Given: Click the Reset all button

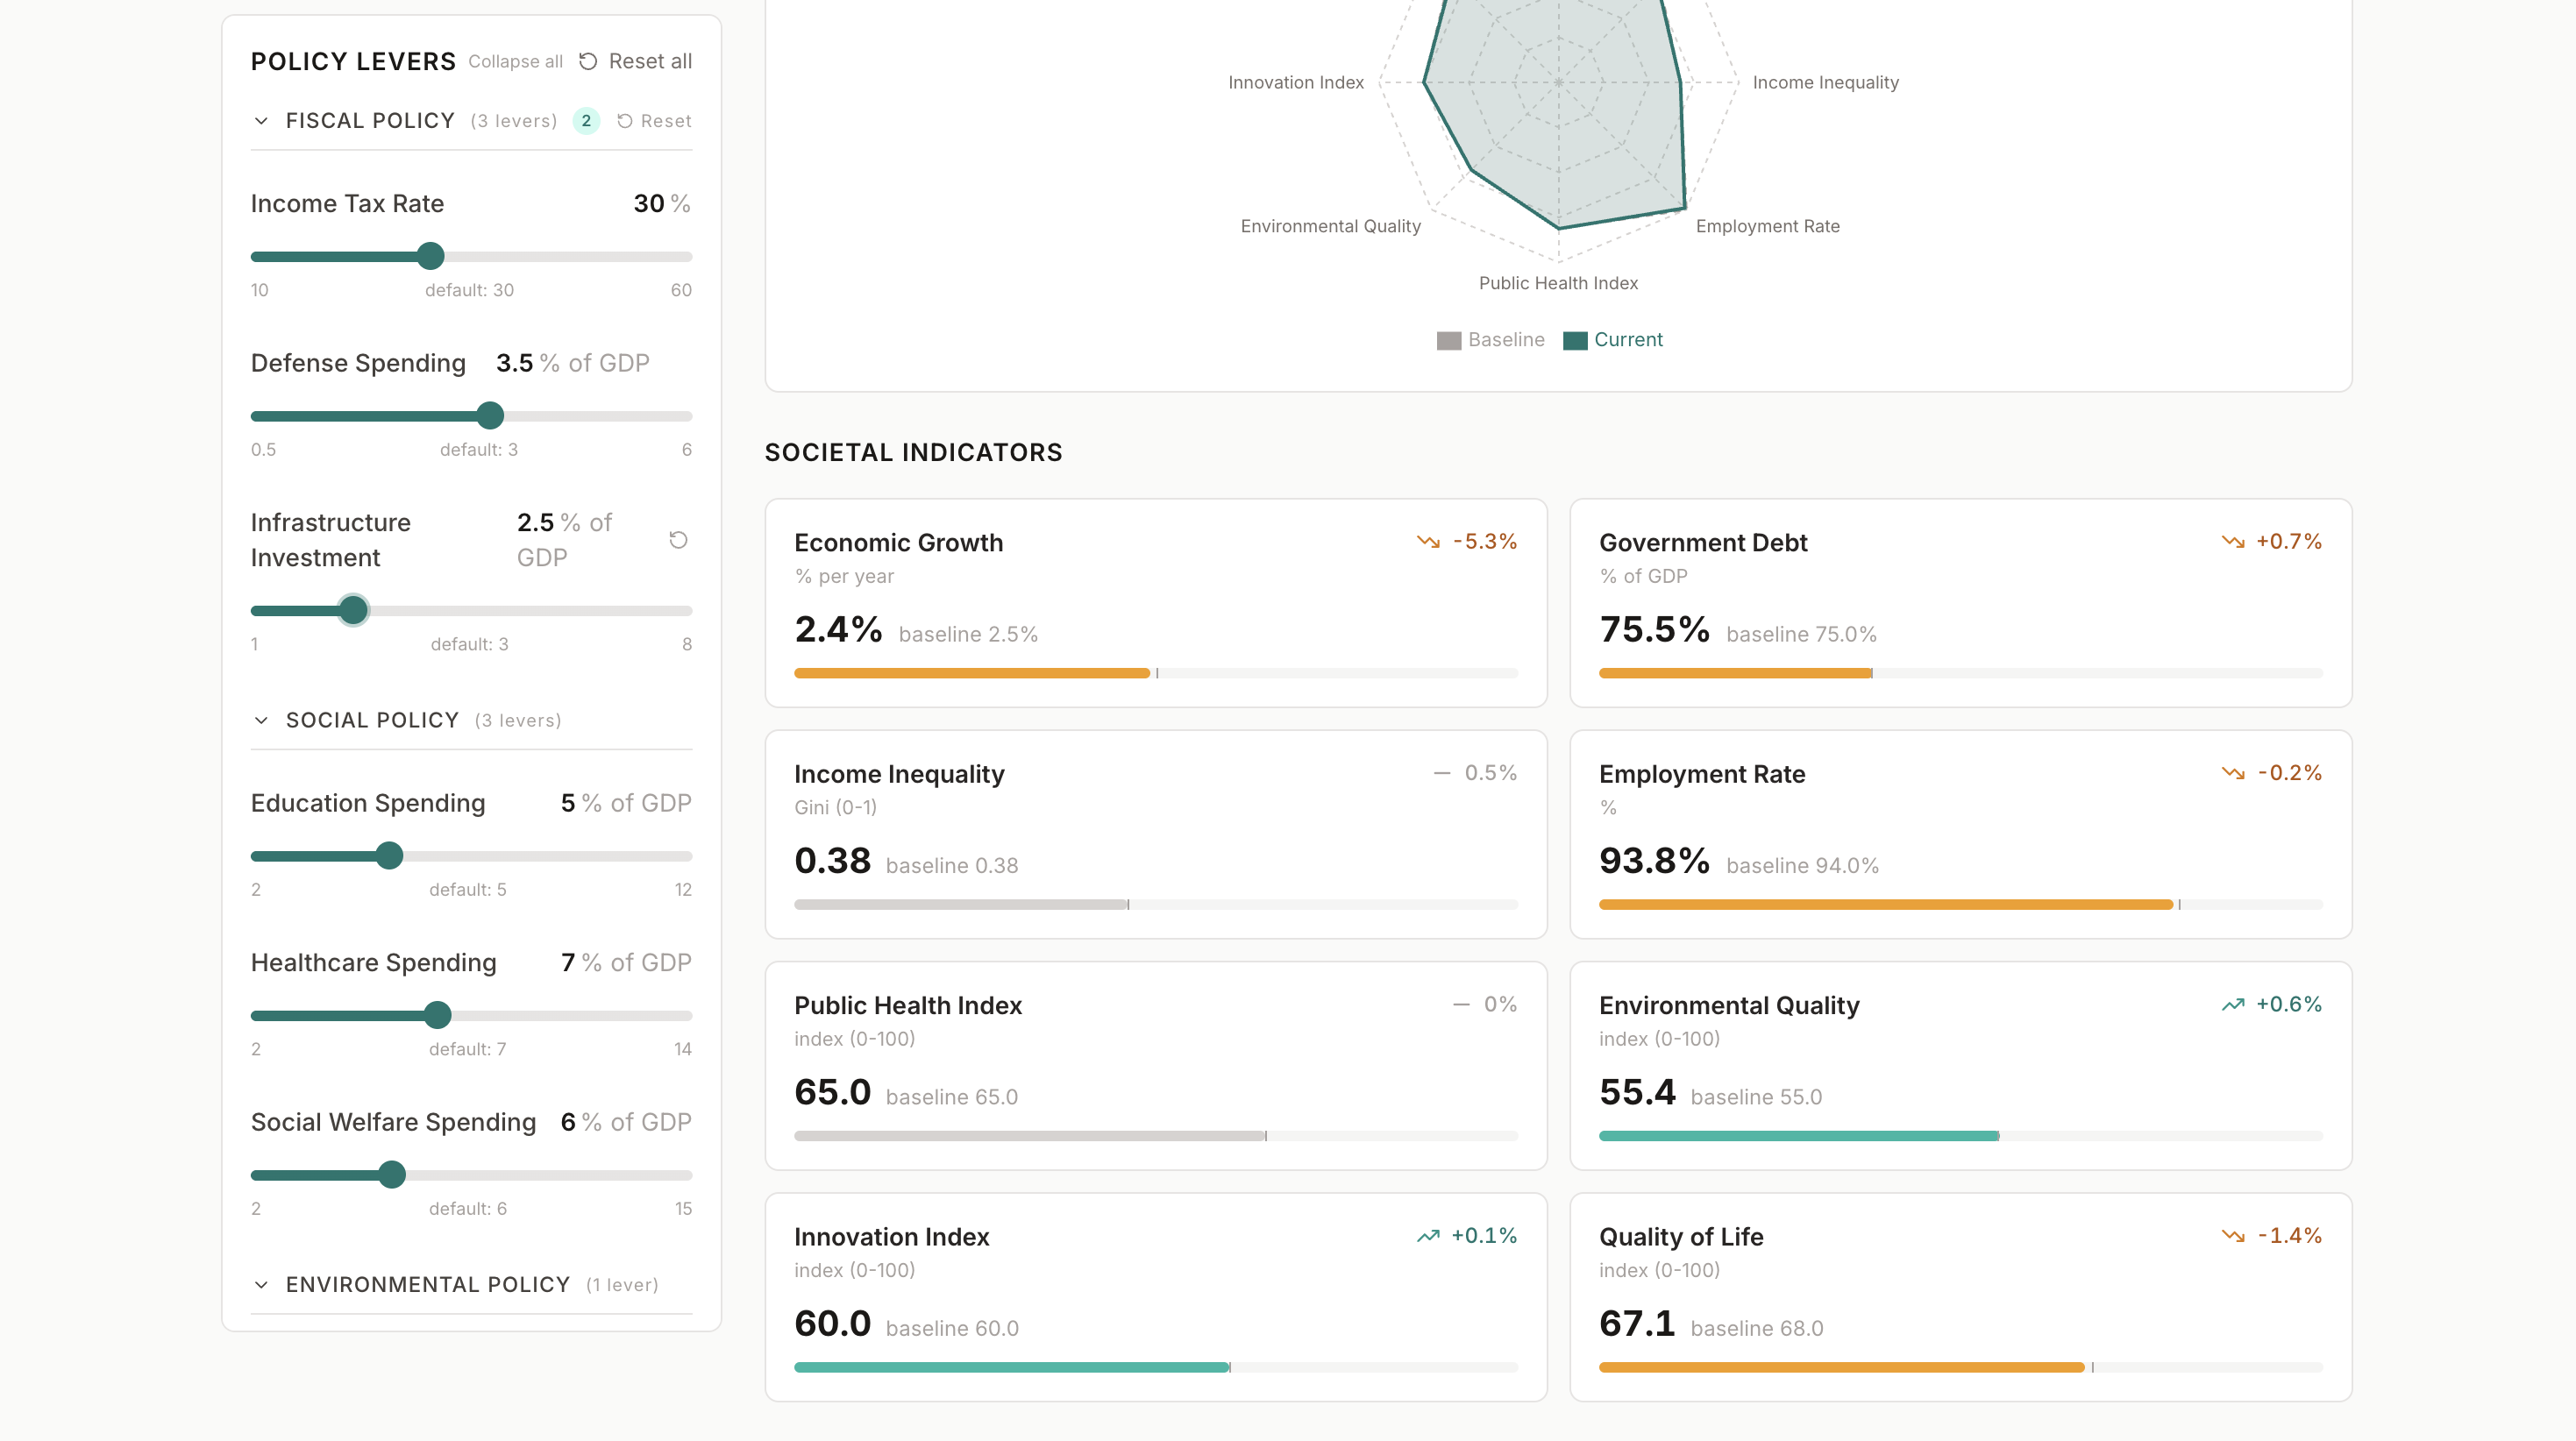Looking at the screenshot, I should (635, 61).
